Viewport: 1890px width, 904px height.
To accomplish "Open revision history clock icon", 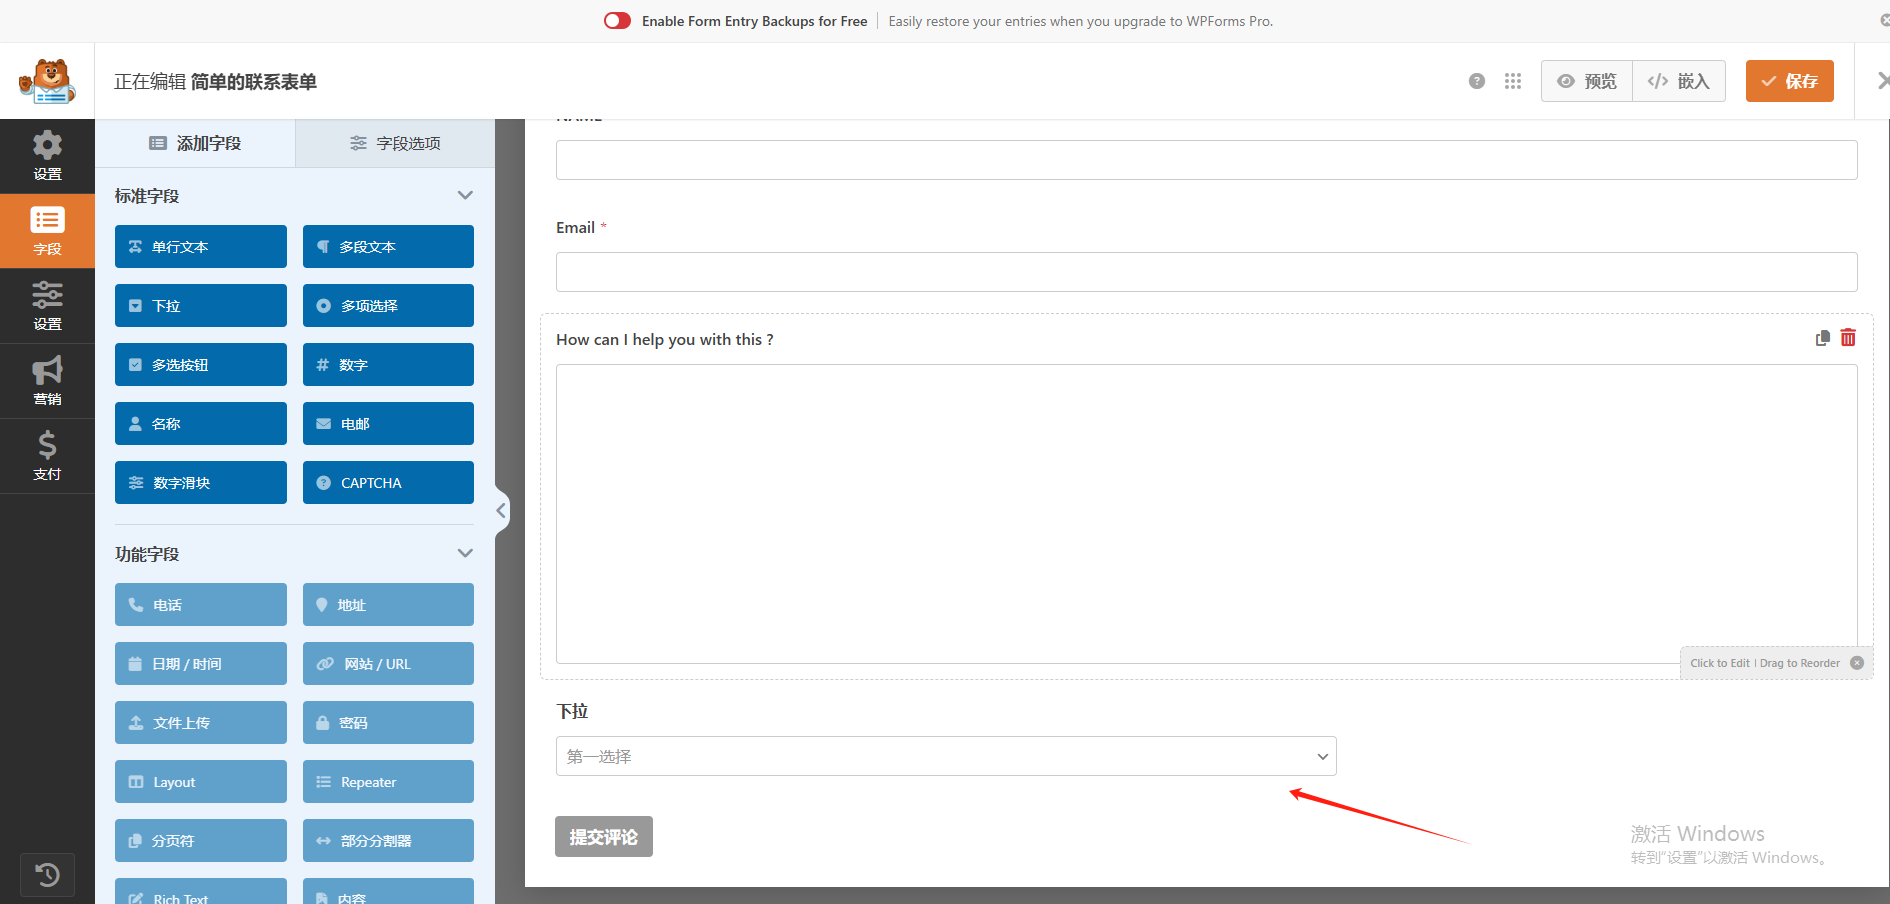I will (x=47, y=875).
